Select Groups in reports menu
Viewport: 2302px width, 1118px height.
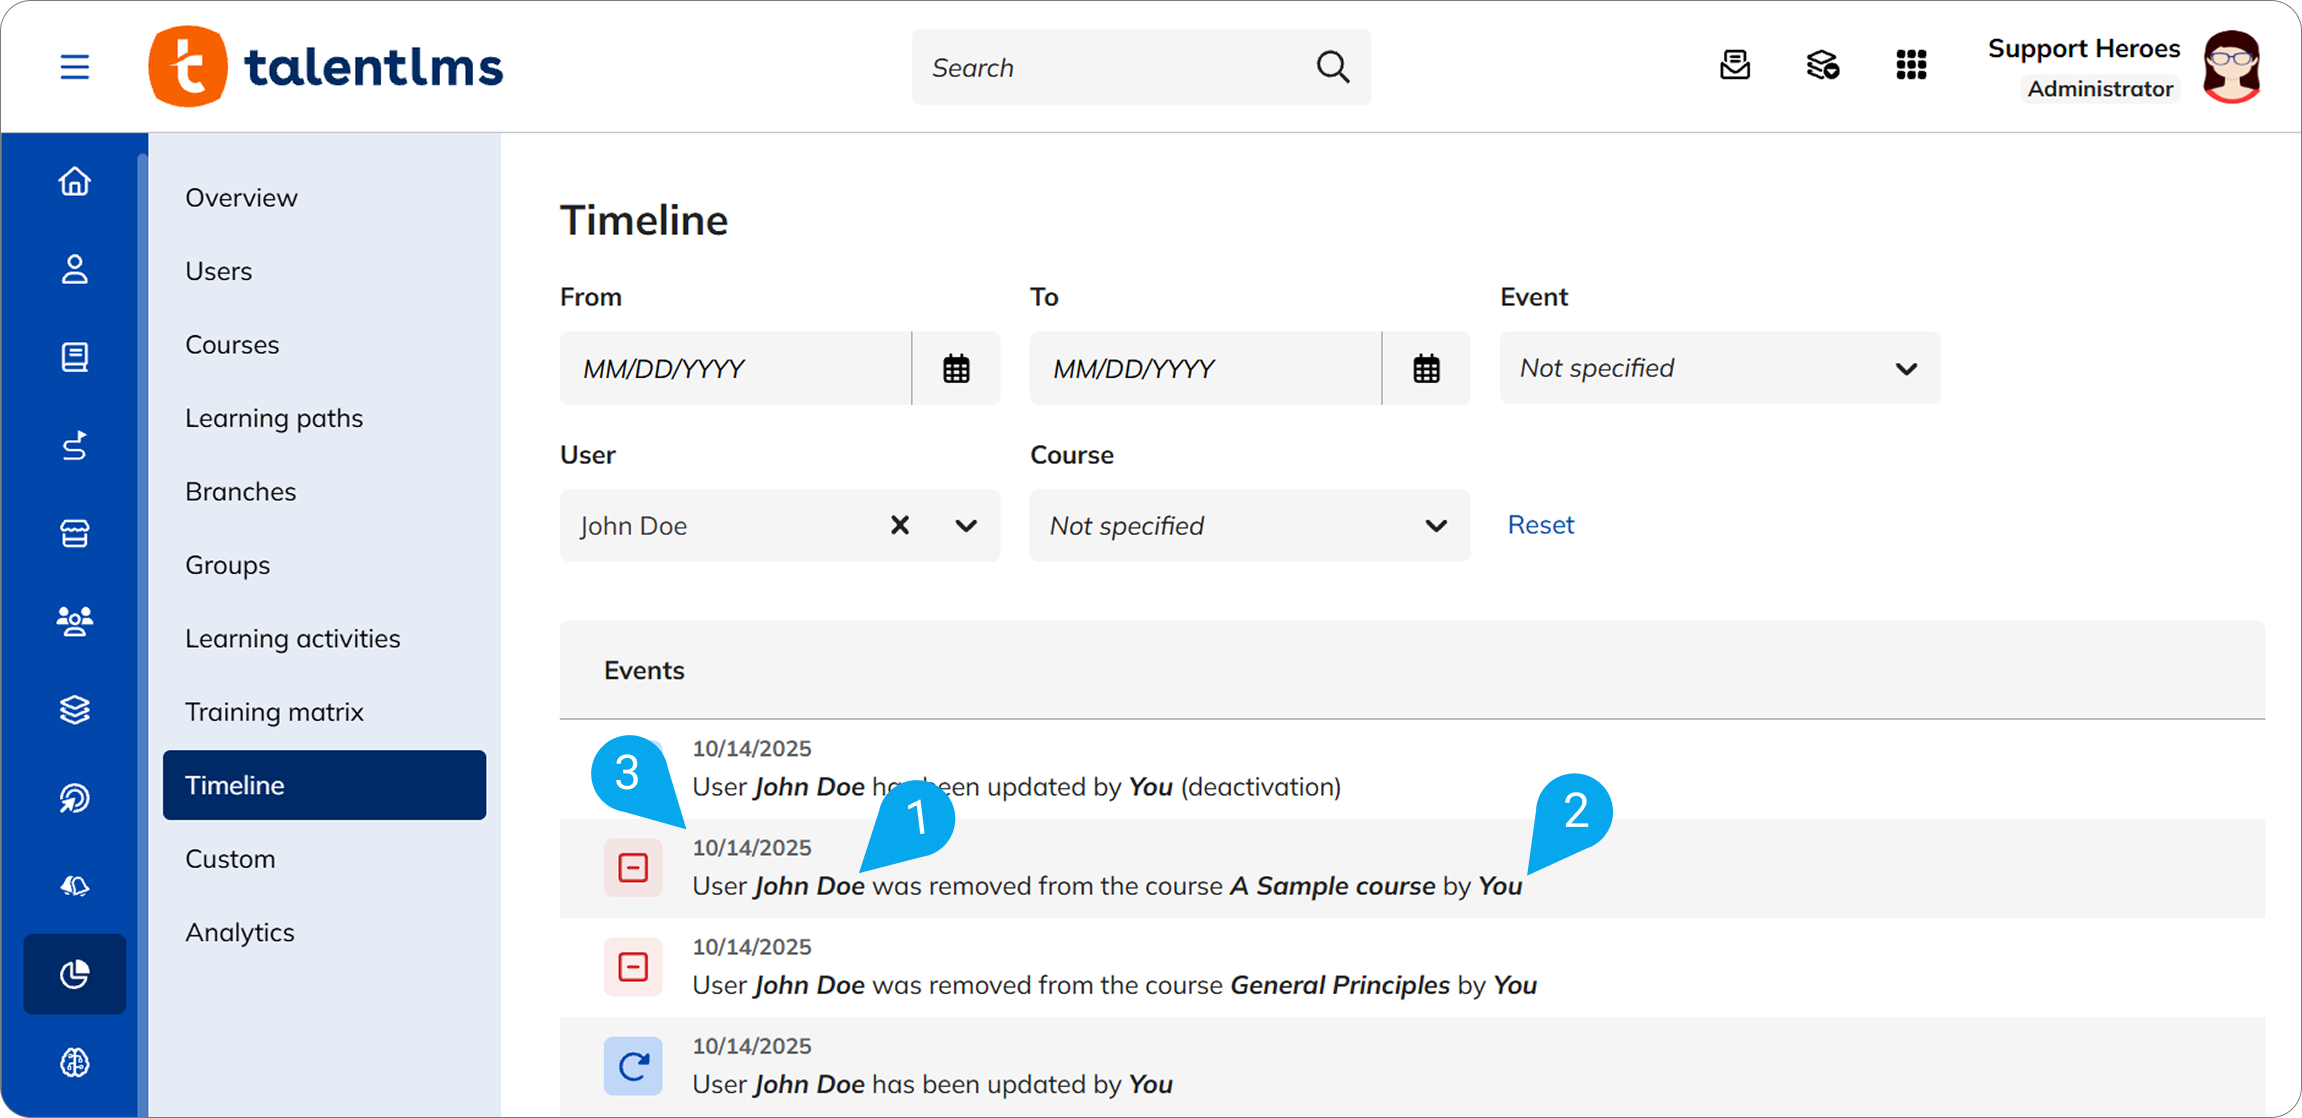[227, 566]
